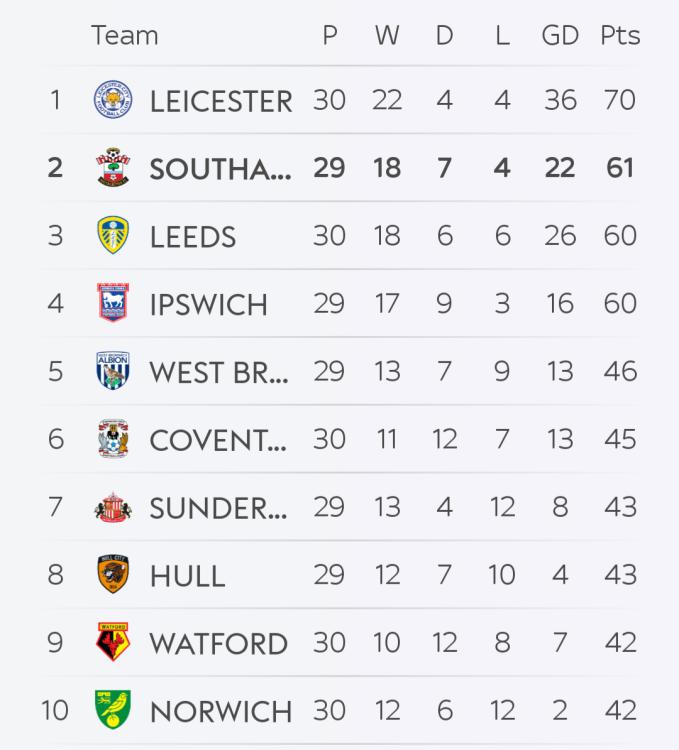Click the Hull club crest icon
Image resolution: width=679 pixels, height=750 pixels.
click(113, 575)
